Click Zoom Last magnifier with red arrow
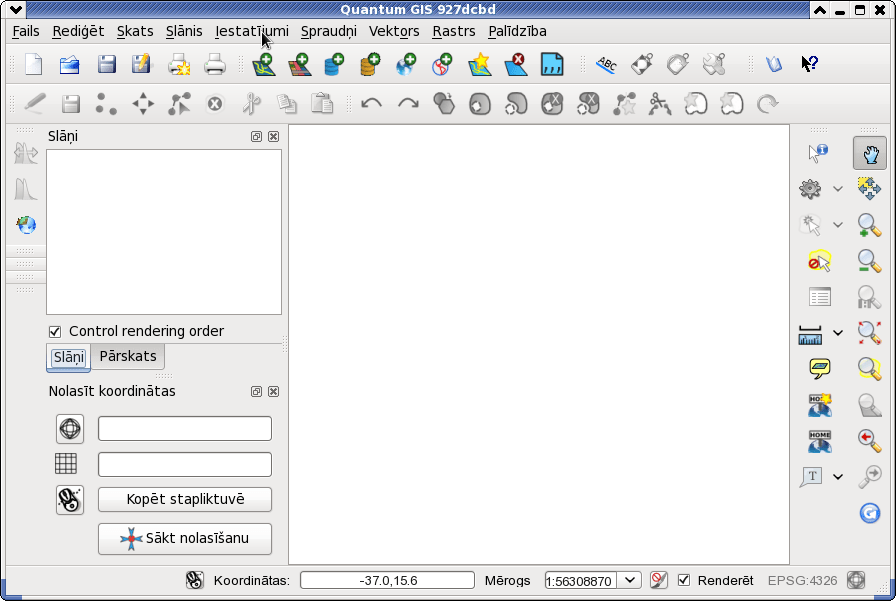Viewport: 896px width, 601px height. [x=869, y=440]
